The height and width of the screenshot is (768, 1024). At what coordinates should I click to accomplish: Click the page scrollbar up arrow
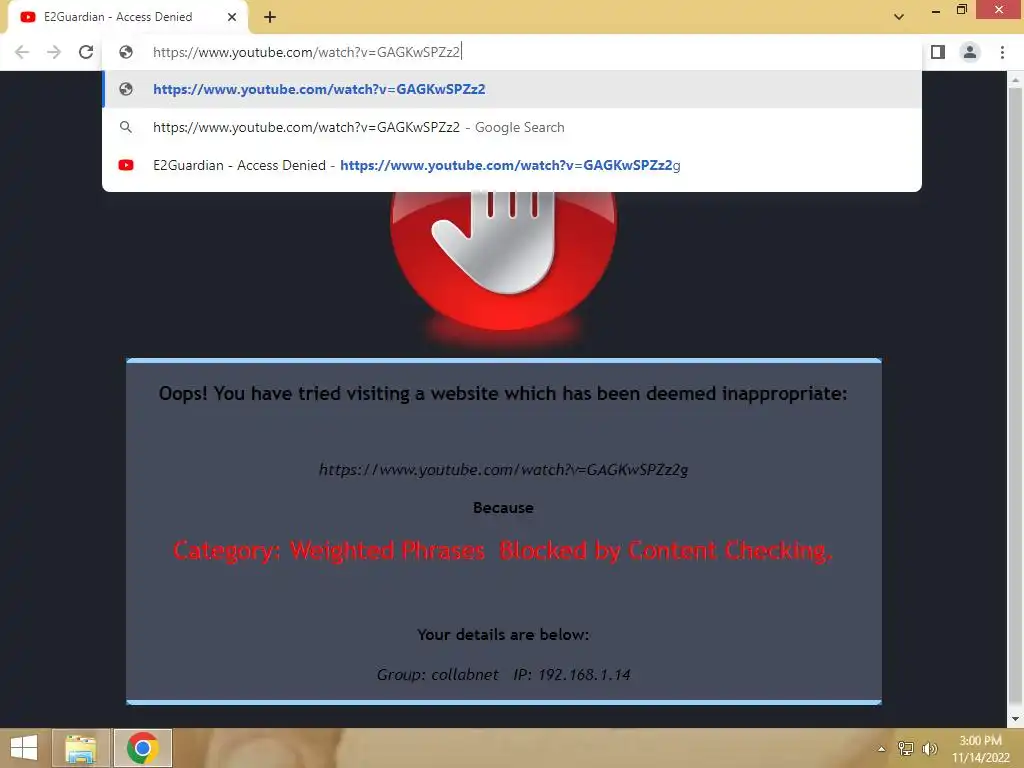pos(1015,80)
